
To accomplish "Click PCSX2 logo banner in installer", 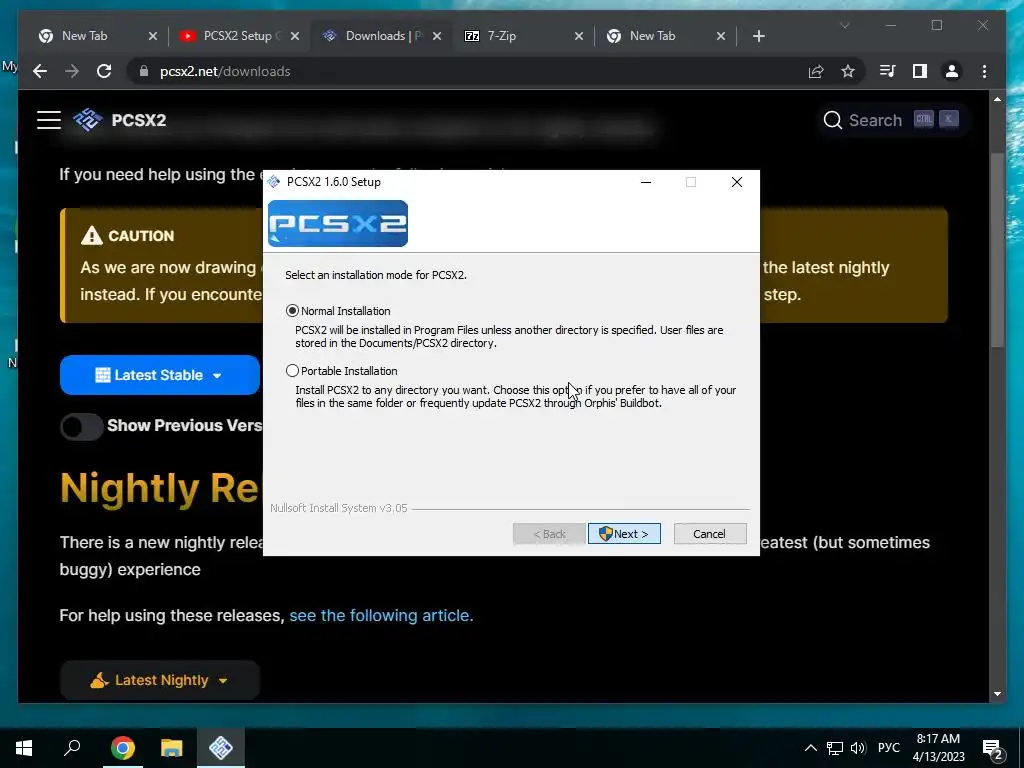I will point(338,223).
